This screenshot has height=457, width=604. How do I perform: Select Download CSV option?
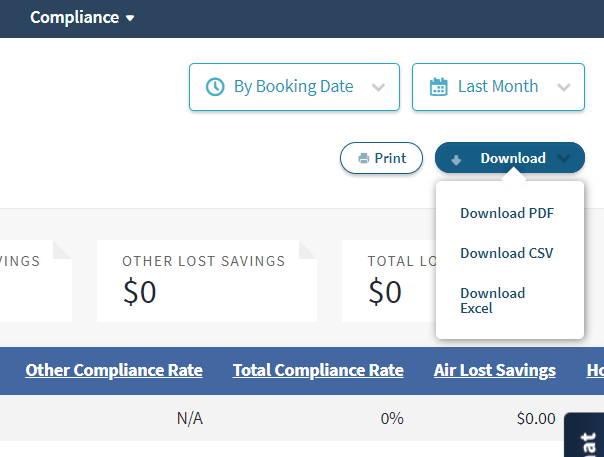[x=506, y=253]
